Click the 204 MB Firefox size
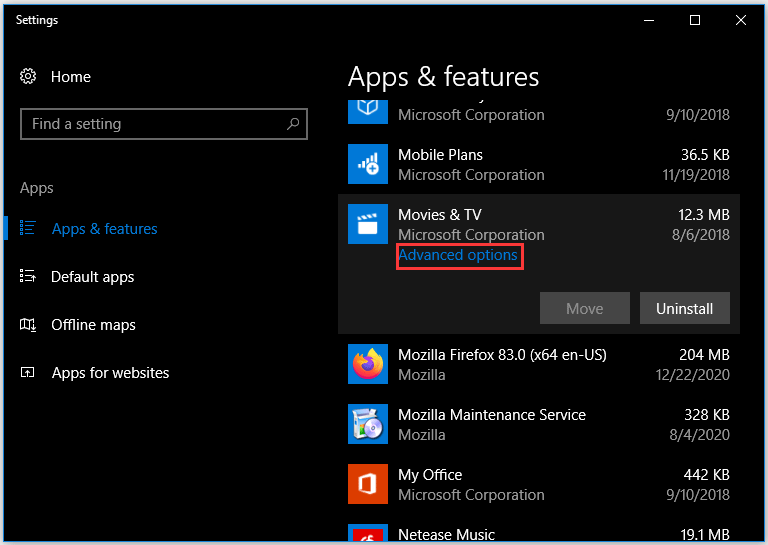 point(704,355)
